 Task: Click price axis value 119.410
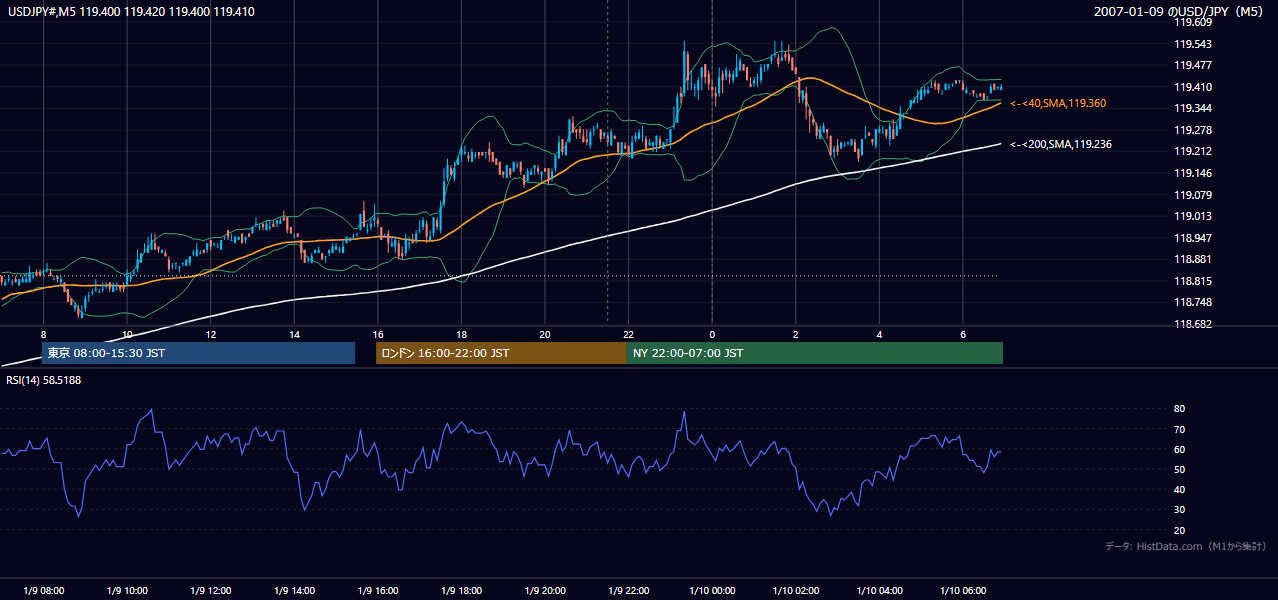(1192, 87)
